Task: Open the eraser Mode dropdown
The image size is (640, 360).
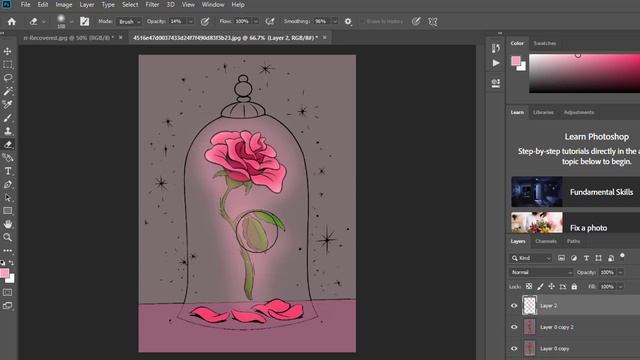Action: [129, 22]
